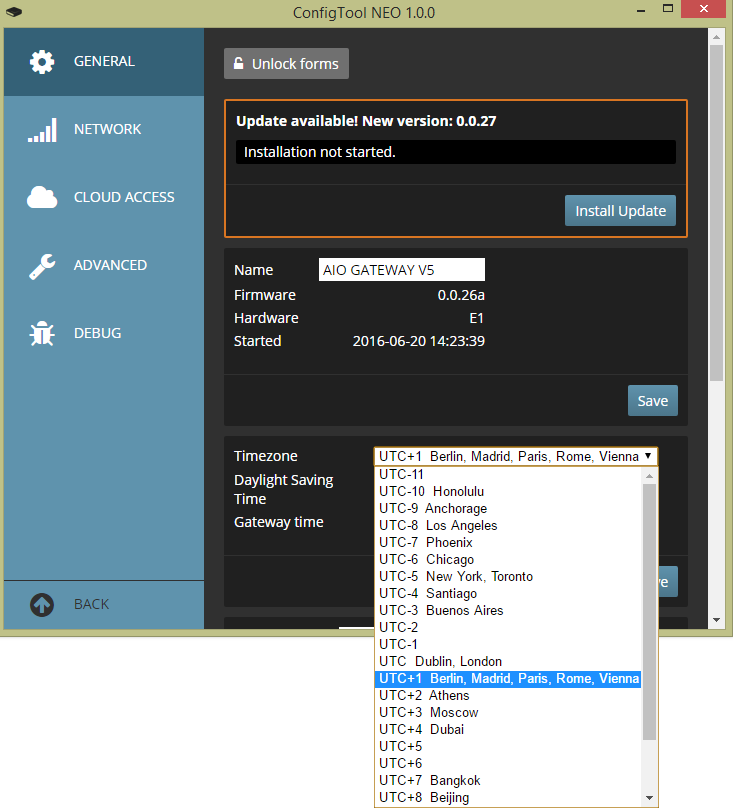Select UTC Dublin, London timezone
Image resolution: width=733 pixels, height=810 pixels.
508,662
